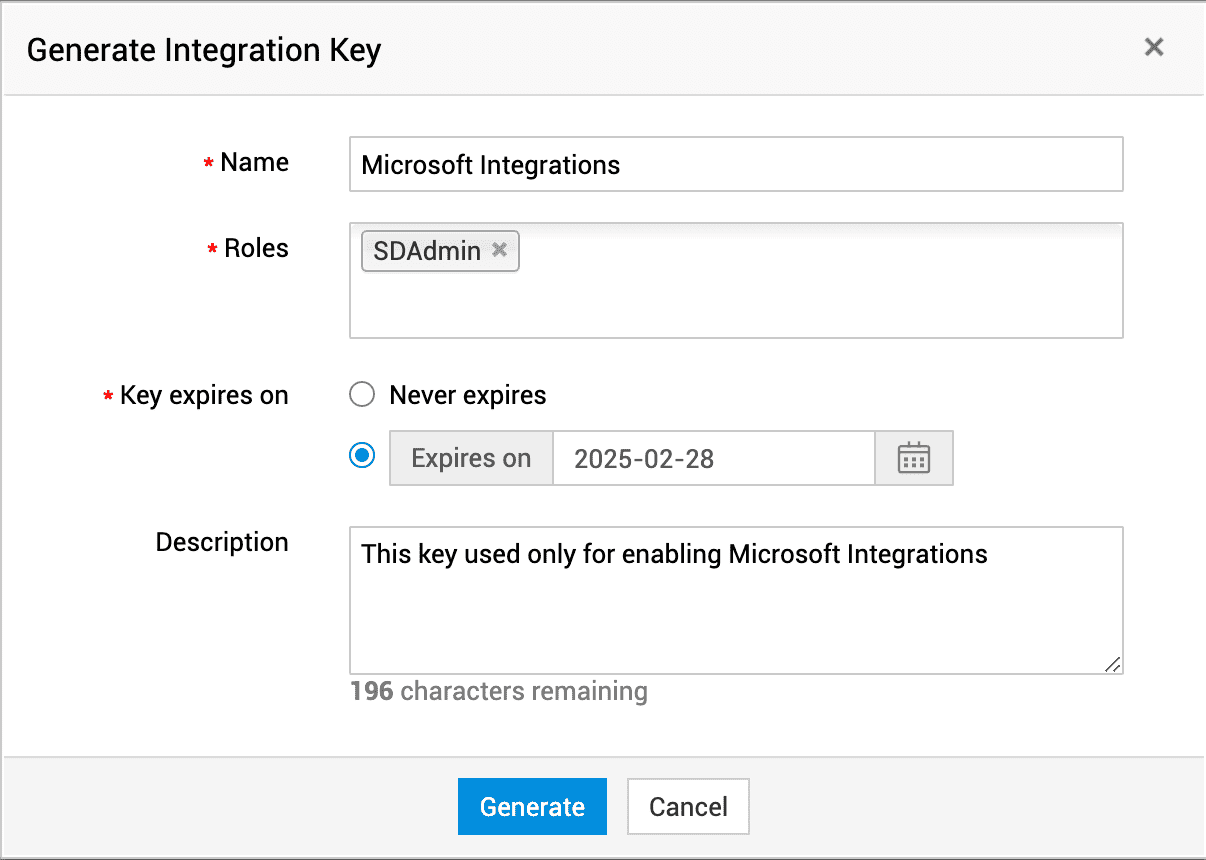Image resolution: width=1206 pixels, height=860 pixels.
Task: Click the Generate Integration Key title
Action: pos(204,49)
